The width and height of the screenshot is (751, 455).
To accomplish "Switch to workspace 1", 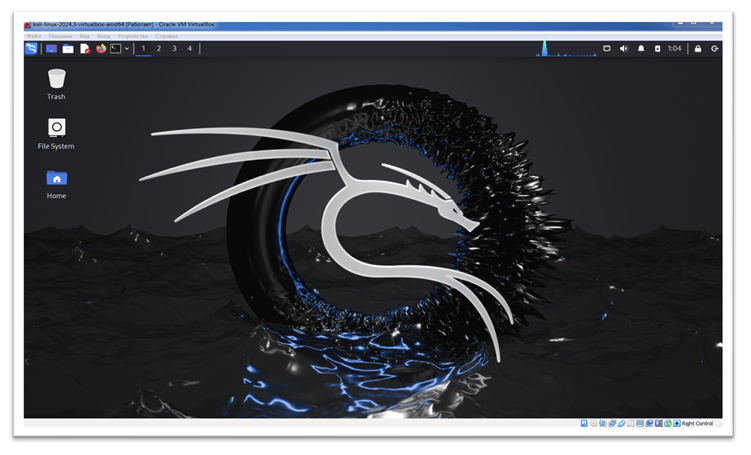I will pos(143,48).
